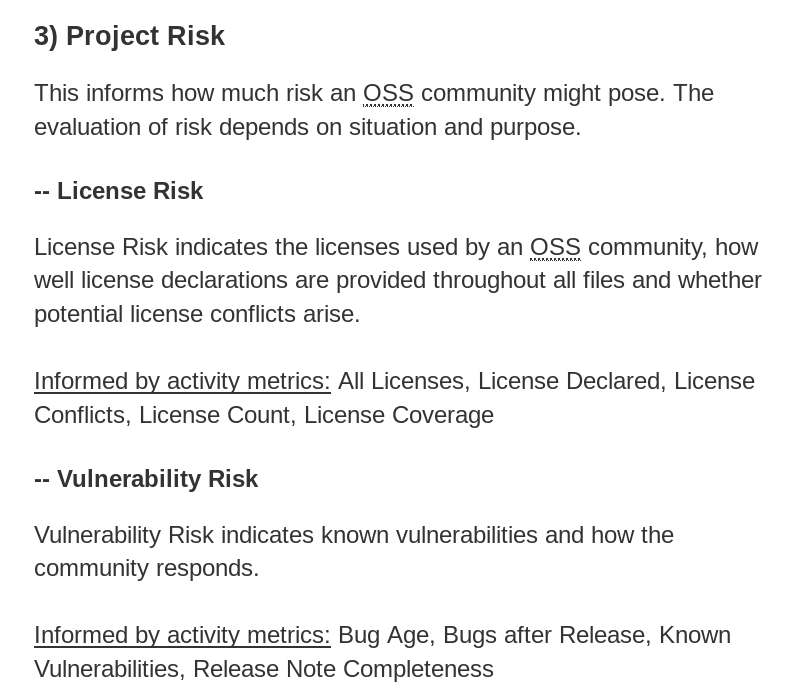785x699 pixels.
Task: Click the "License Count" metric text
Action: (x=214, y=415)
